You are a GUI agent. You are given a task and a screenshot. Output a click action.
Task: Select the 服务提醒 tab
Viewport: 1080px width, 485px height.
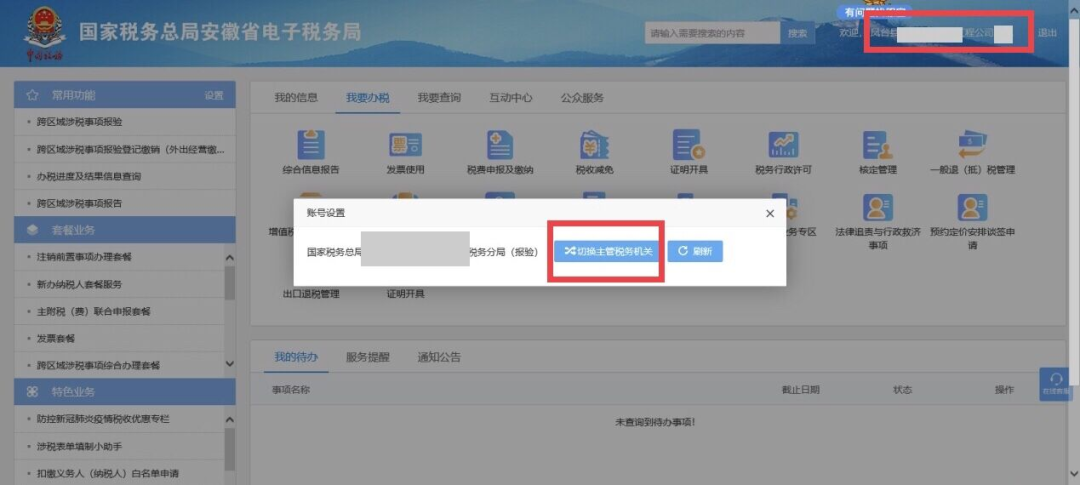tap(367, 357)
